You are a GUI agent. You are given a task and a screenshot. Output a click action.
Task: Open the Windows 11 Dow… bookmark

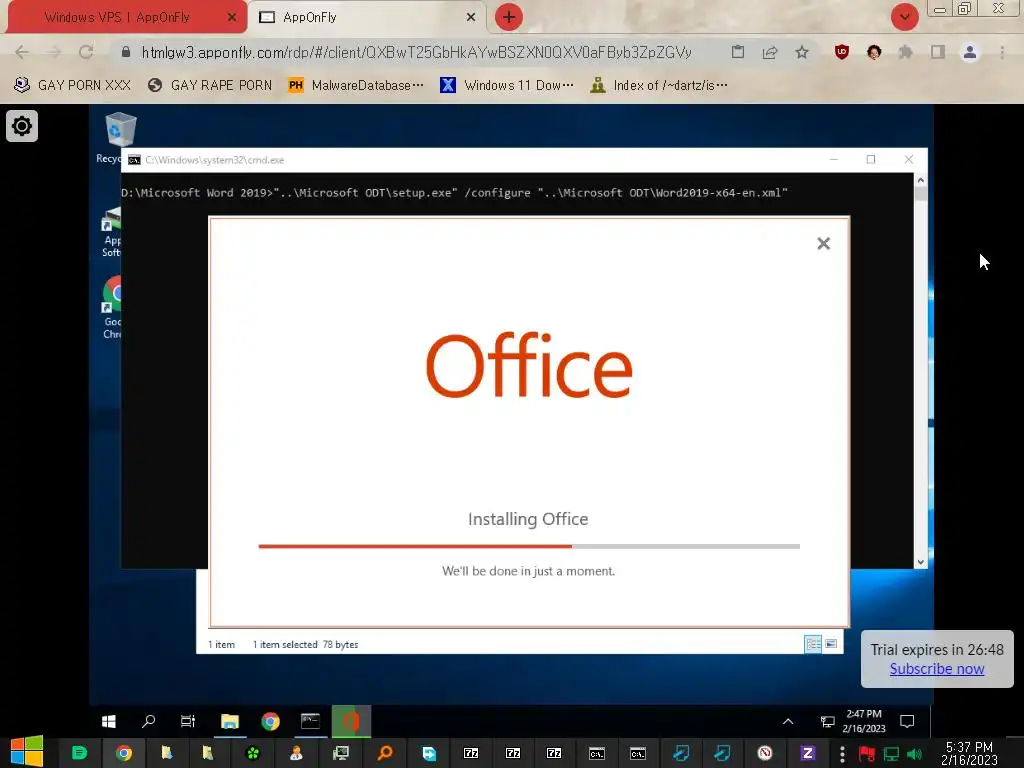pos(507,86)
